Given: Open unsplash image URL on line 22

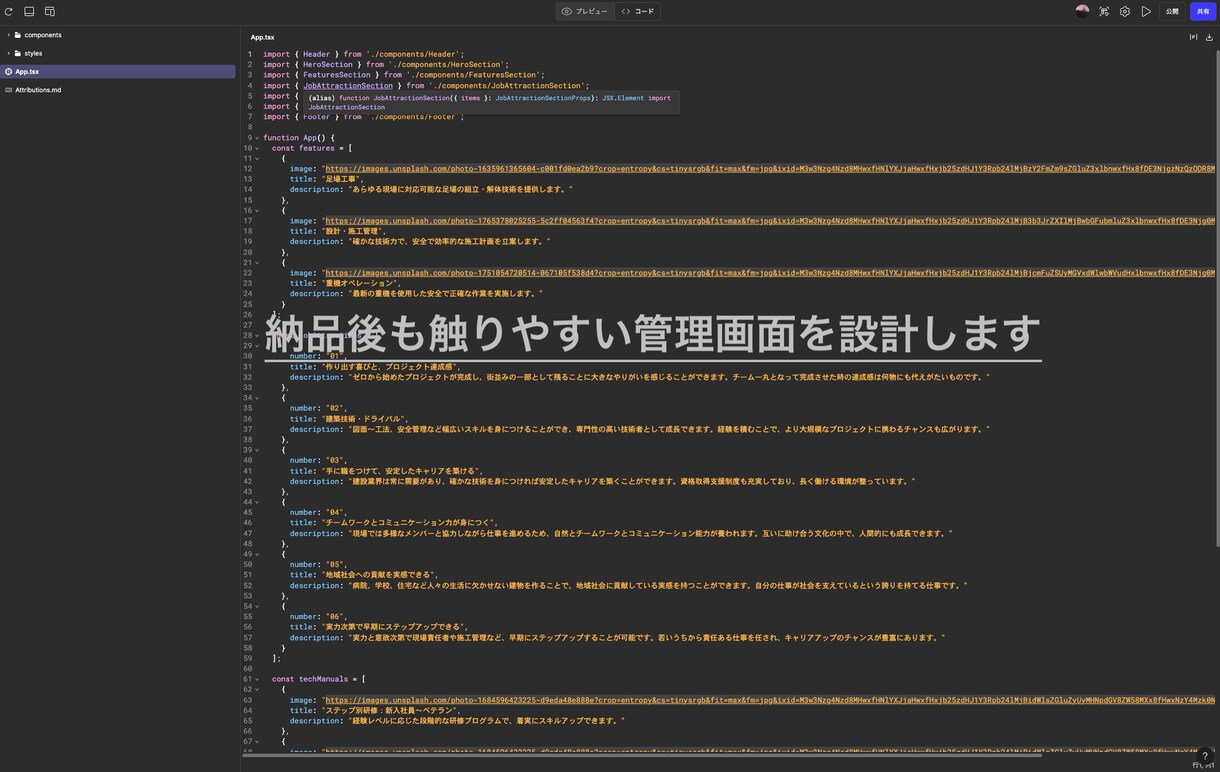Looking at the screenshot, I should pos(770,273).
